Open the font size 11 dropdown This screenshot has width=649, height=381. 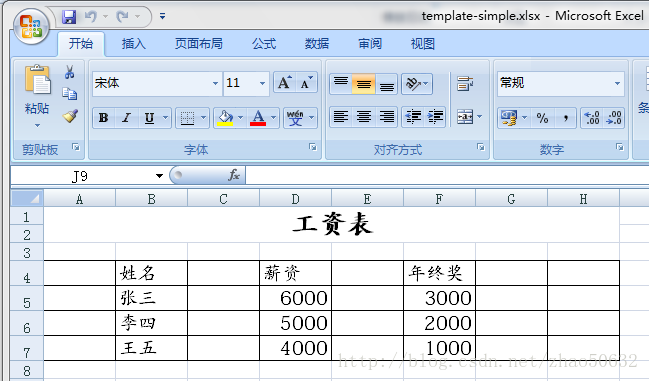262,84
